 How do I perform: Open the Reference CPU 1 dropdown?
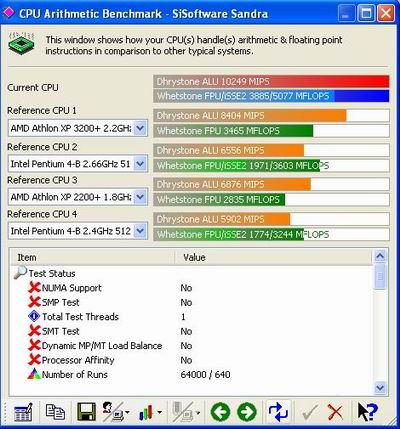click(140, 128)
